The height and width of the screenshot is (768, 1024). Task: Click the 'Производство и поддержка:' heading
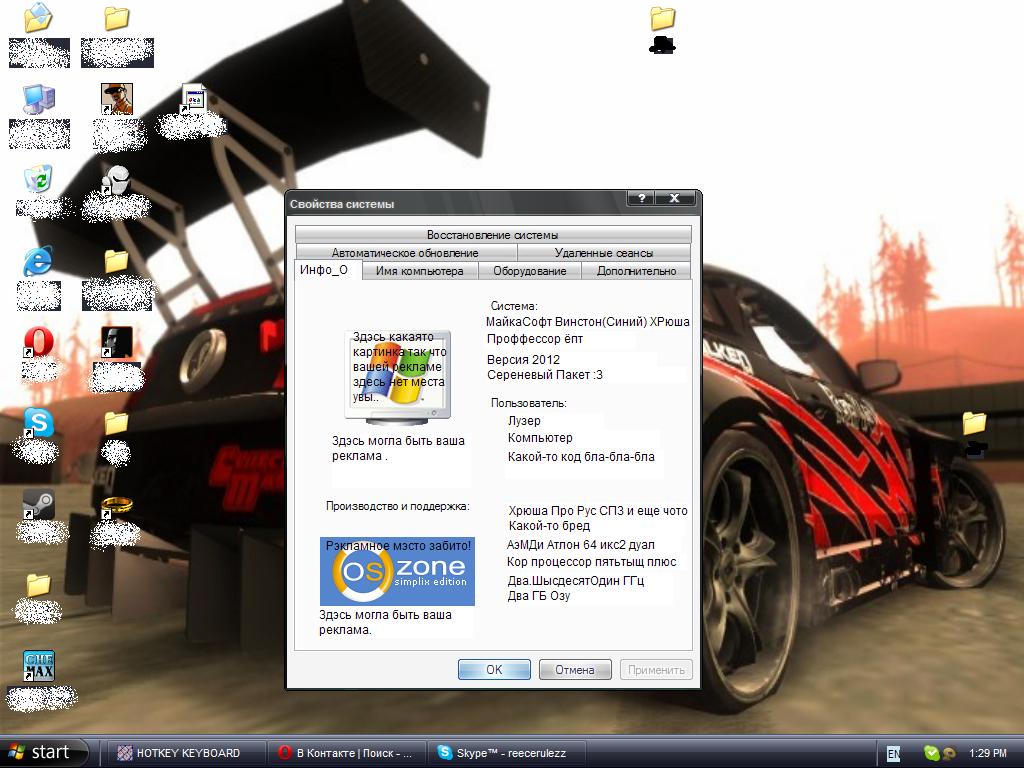398,506
